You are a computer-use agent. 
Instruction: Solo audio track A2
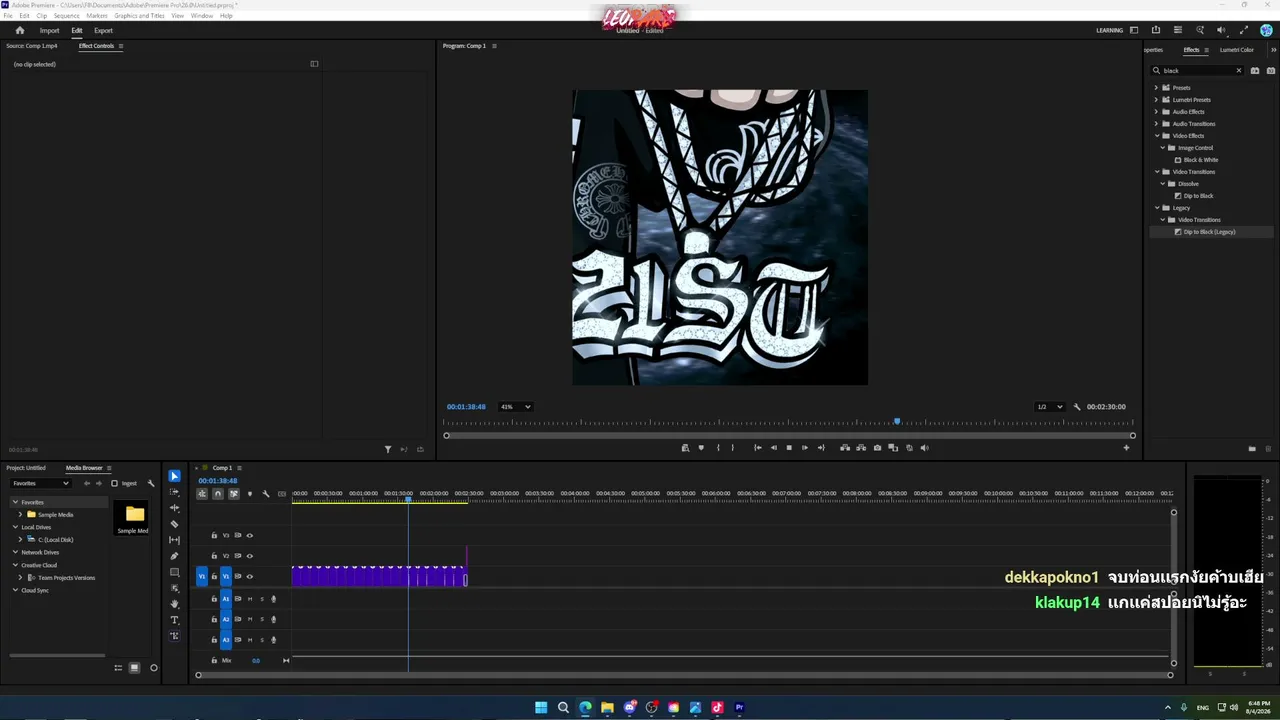point(262,619)
